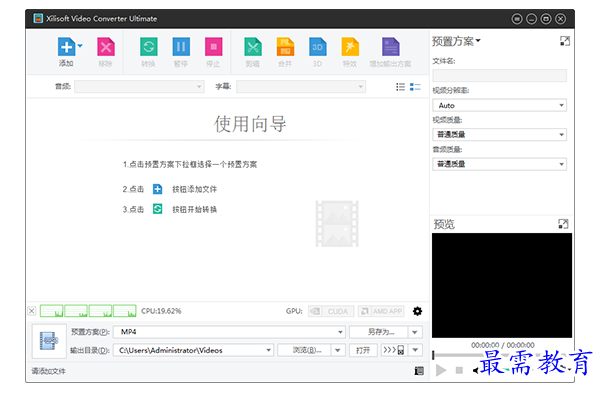Expand the 预置方案 panel header menu
The width and height of the screenshot is (601, 394).
point(456,41)
